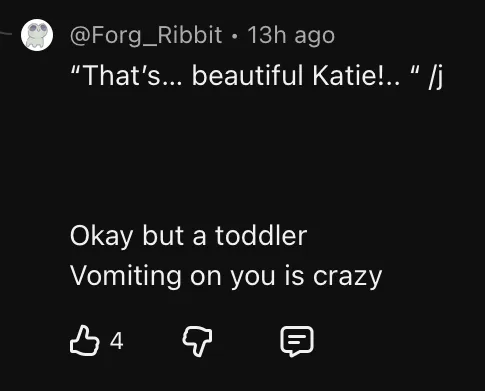Click the thread connector line beside the avatar
Viewport: 485px width, 391px height.
6,33
